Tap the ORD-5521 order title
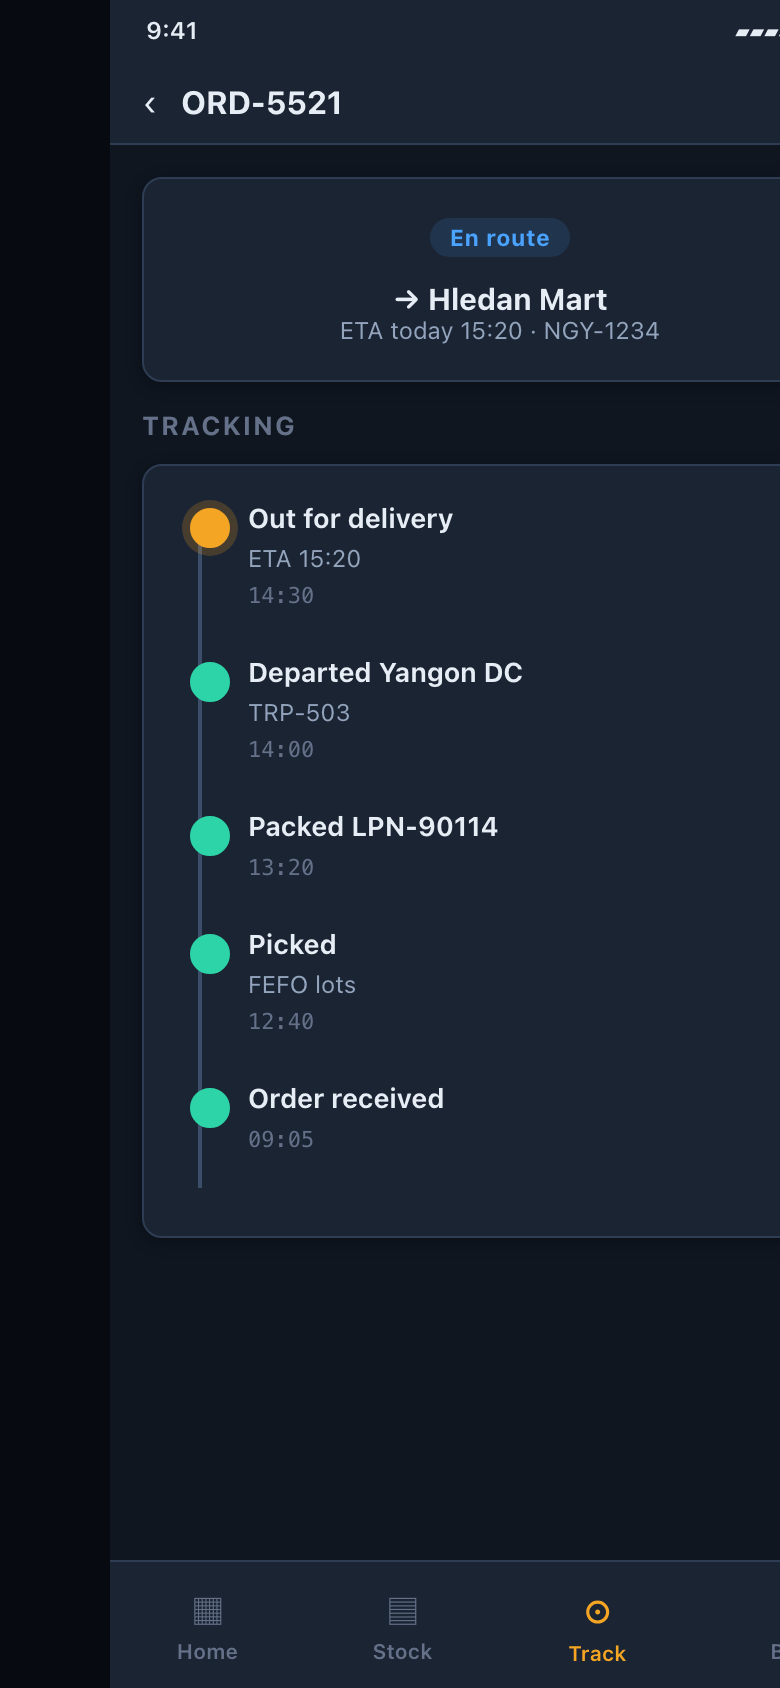Screen dimensions: 780x1688 click(262, 103)
